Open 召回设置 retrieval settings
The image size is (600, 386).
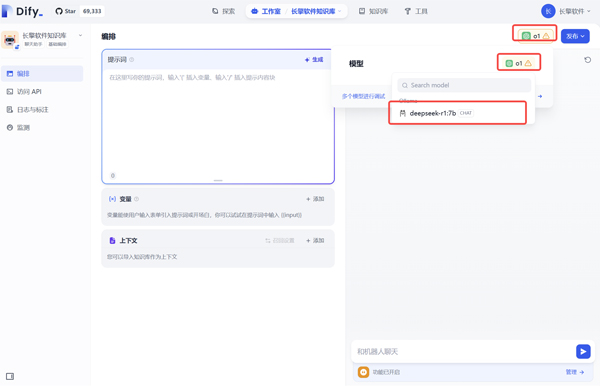coord(280,241)
